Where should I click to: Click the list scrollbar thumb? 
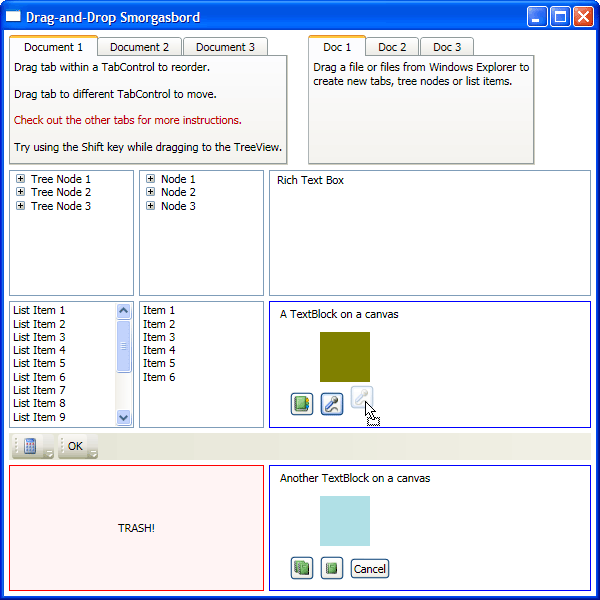123,346
